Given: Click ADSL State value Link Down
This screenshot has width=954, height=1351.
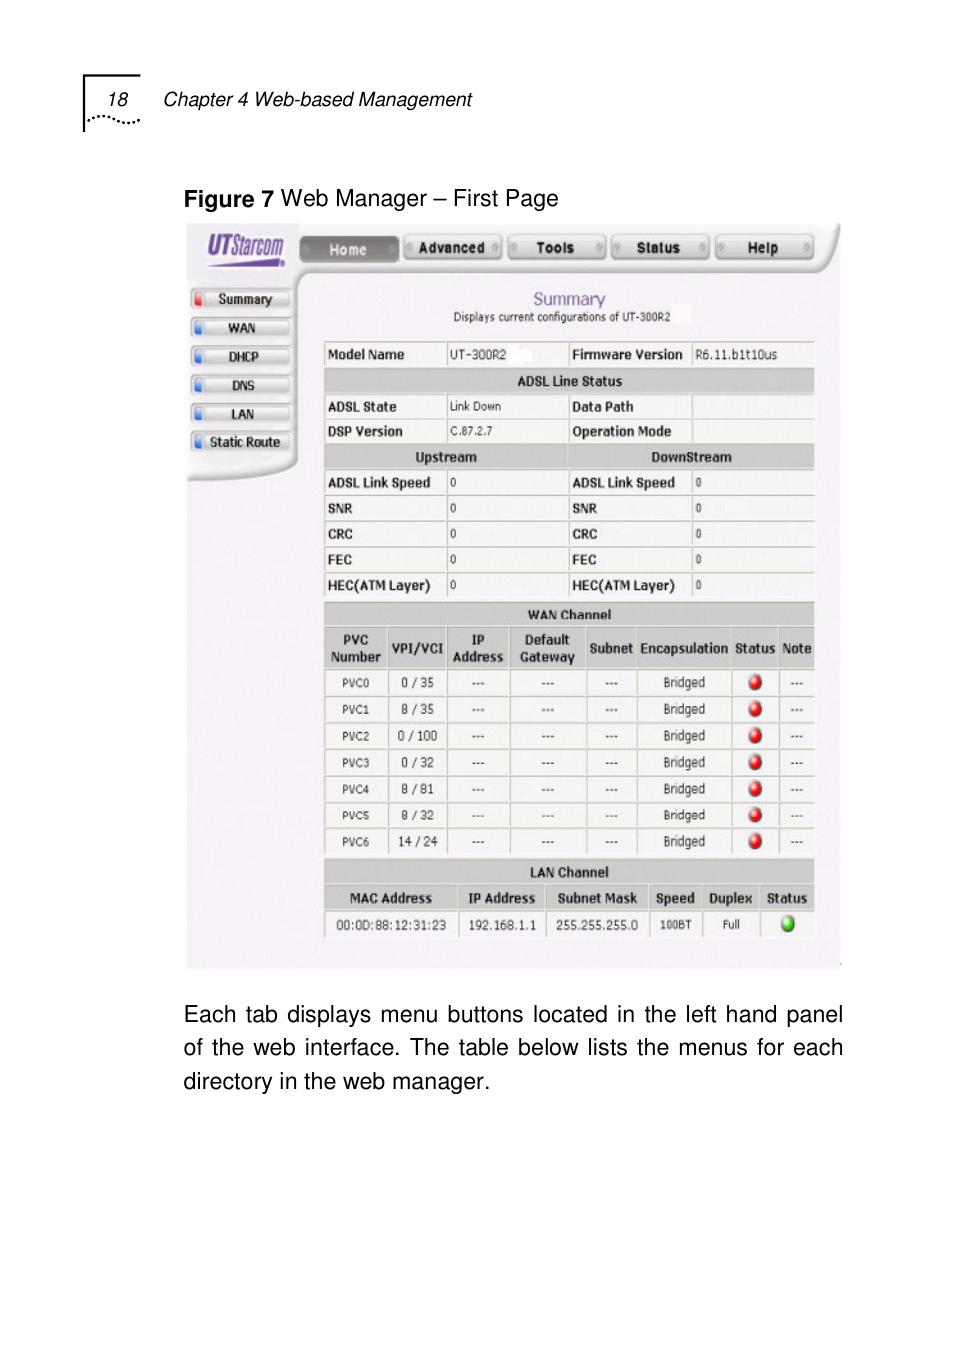Looking at the screenshot, I should point(475,407).
